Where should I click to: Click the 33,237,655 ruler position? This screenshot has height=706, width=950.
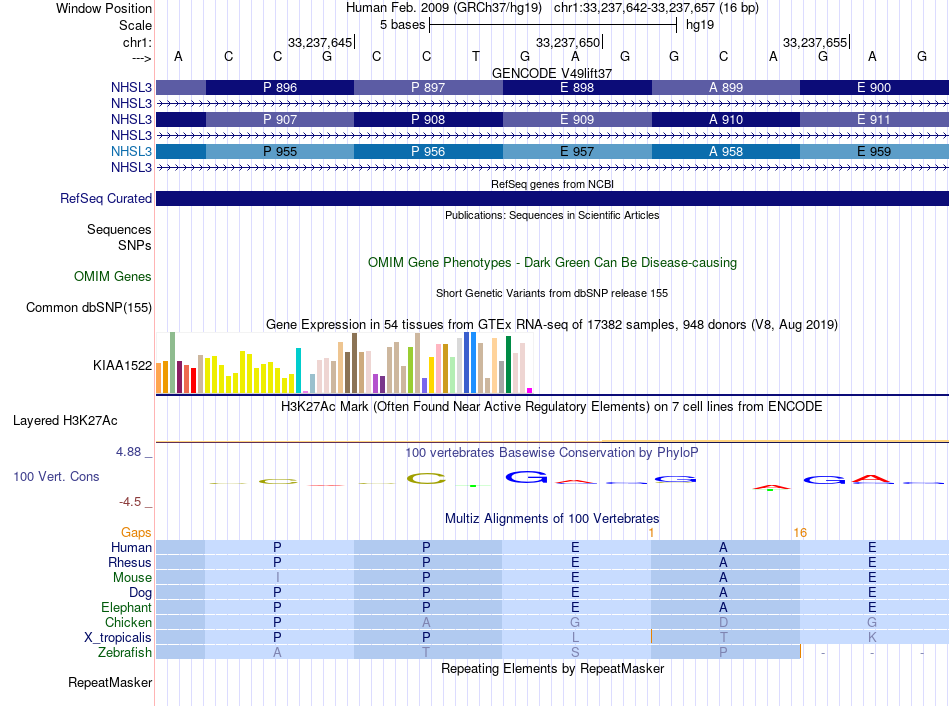click(x=815, y=42)
